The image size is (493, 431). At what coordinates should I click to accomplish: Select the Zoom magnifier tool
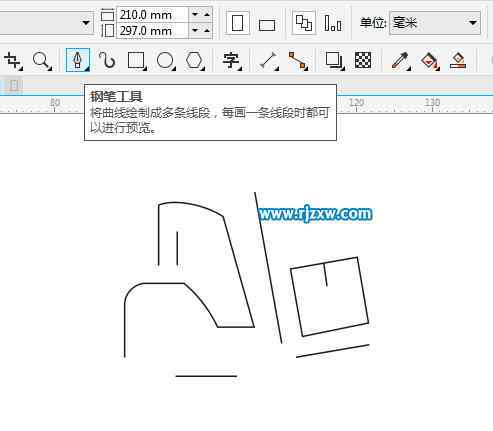(x=42, y=61)
